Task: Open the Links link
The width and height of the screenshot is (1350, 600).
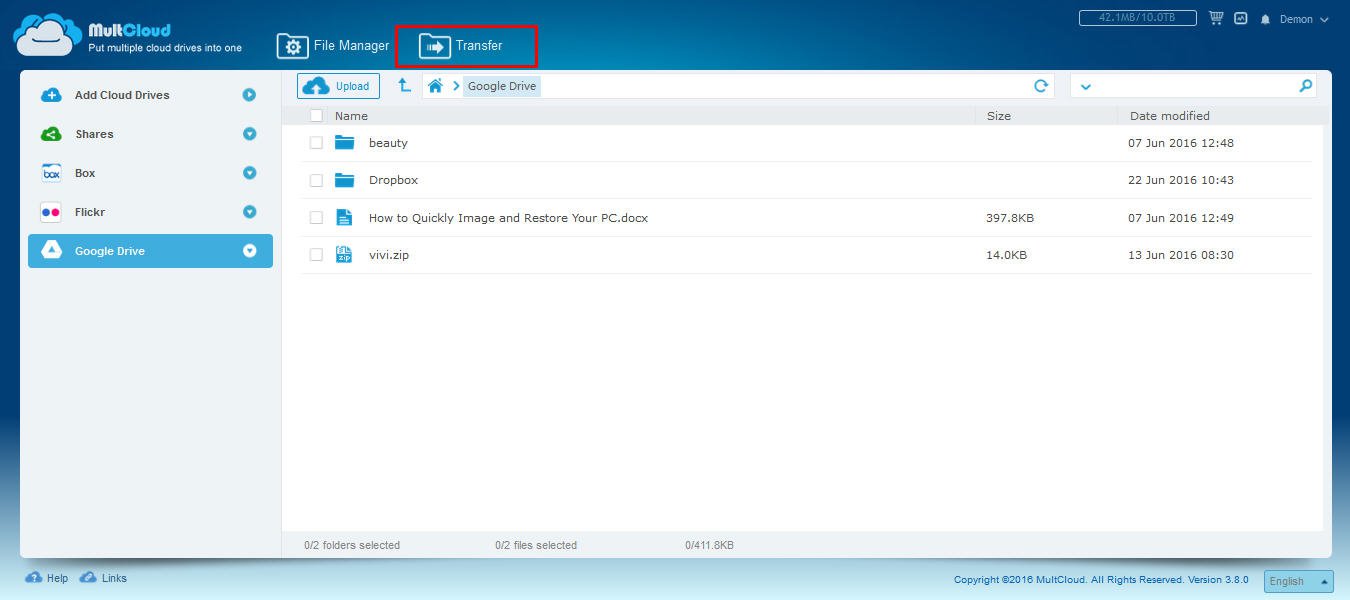Action: [x=114, y=578]
